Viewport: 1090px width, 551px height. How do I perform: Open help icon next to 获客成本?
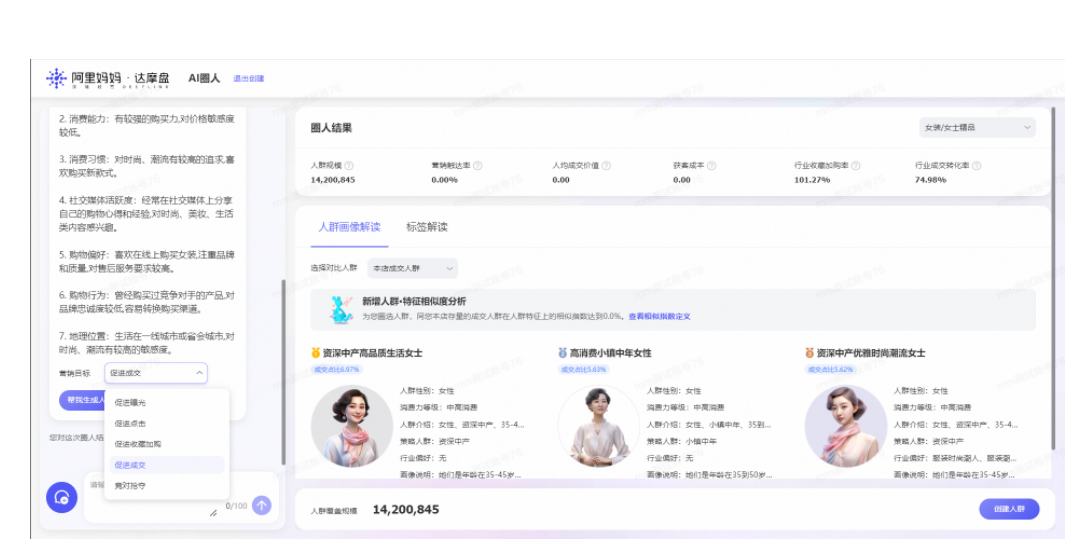point(711,165)
